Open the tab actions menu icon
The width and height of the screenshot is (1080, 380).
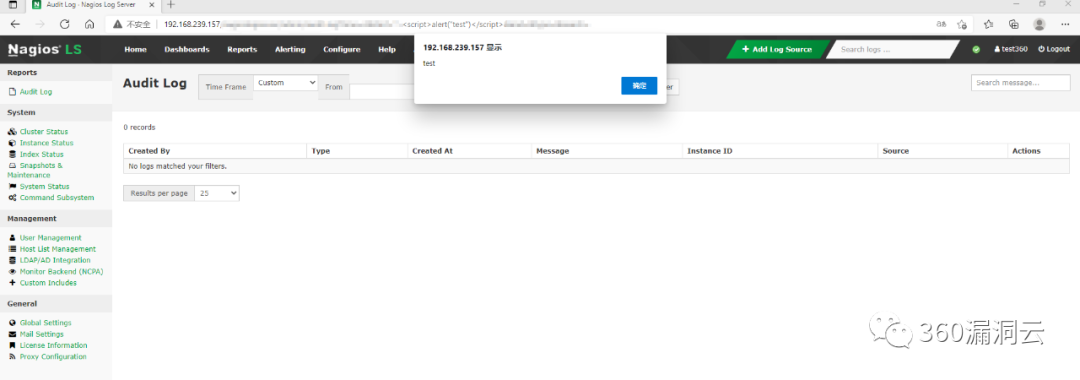pyautogui.click(x=13, y=5)
